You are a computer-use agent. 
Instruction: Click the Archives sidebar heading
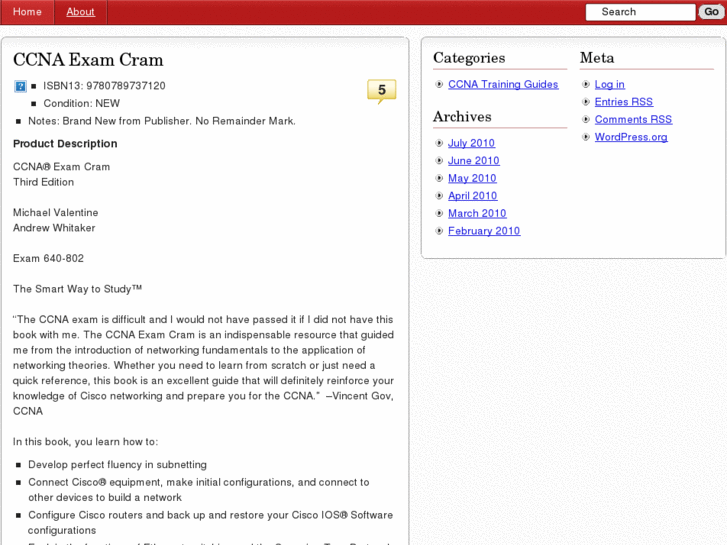(462, 117)
